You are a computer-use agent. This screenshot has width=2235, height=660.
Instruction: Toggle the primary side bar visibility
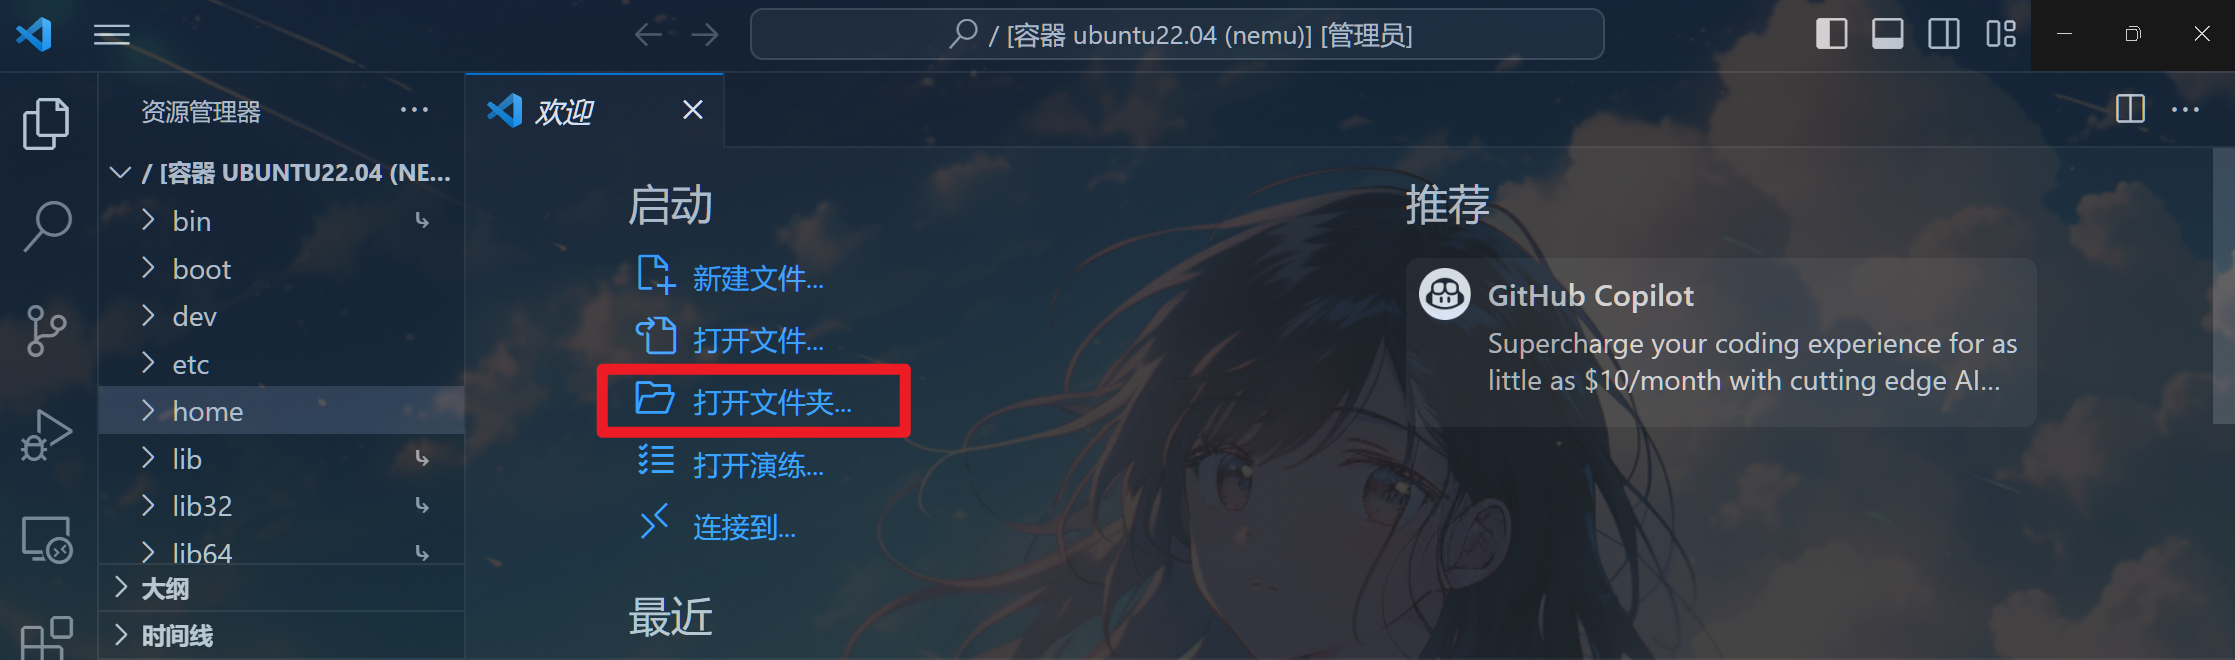[x=1831, y=34]
